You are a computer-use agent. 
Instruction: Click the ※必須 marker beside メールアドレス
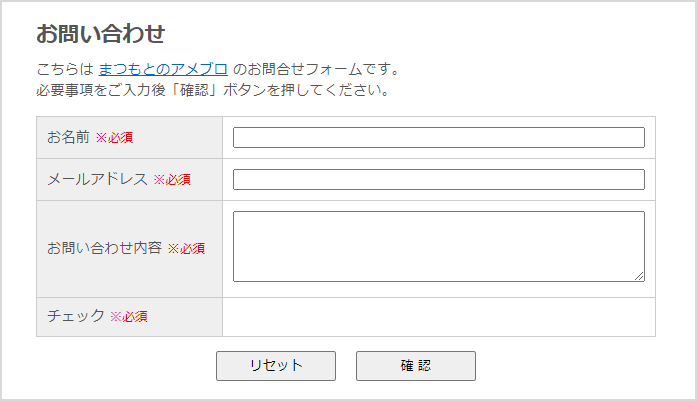click(x=171, y=180)
